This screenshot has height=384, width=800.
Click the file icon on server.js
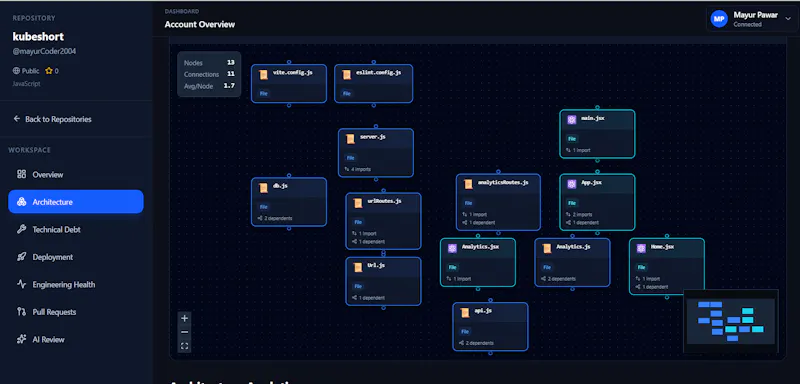[x=350, y=139]
